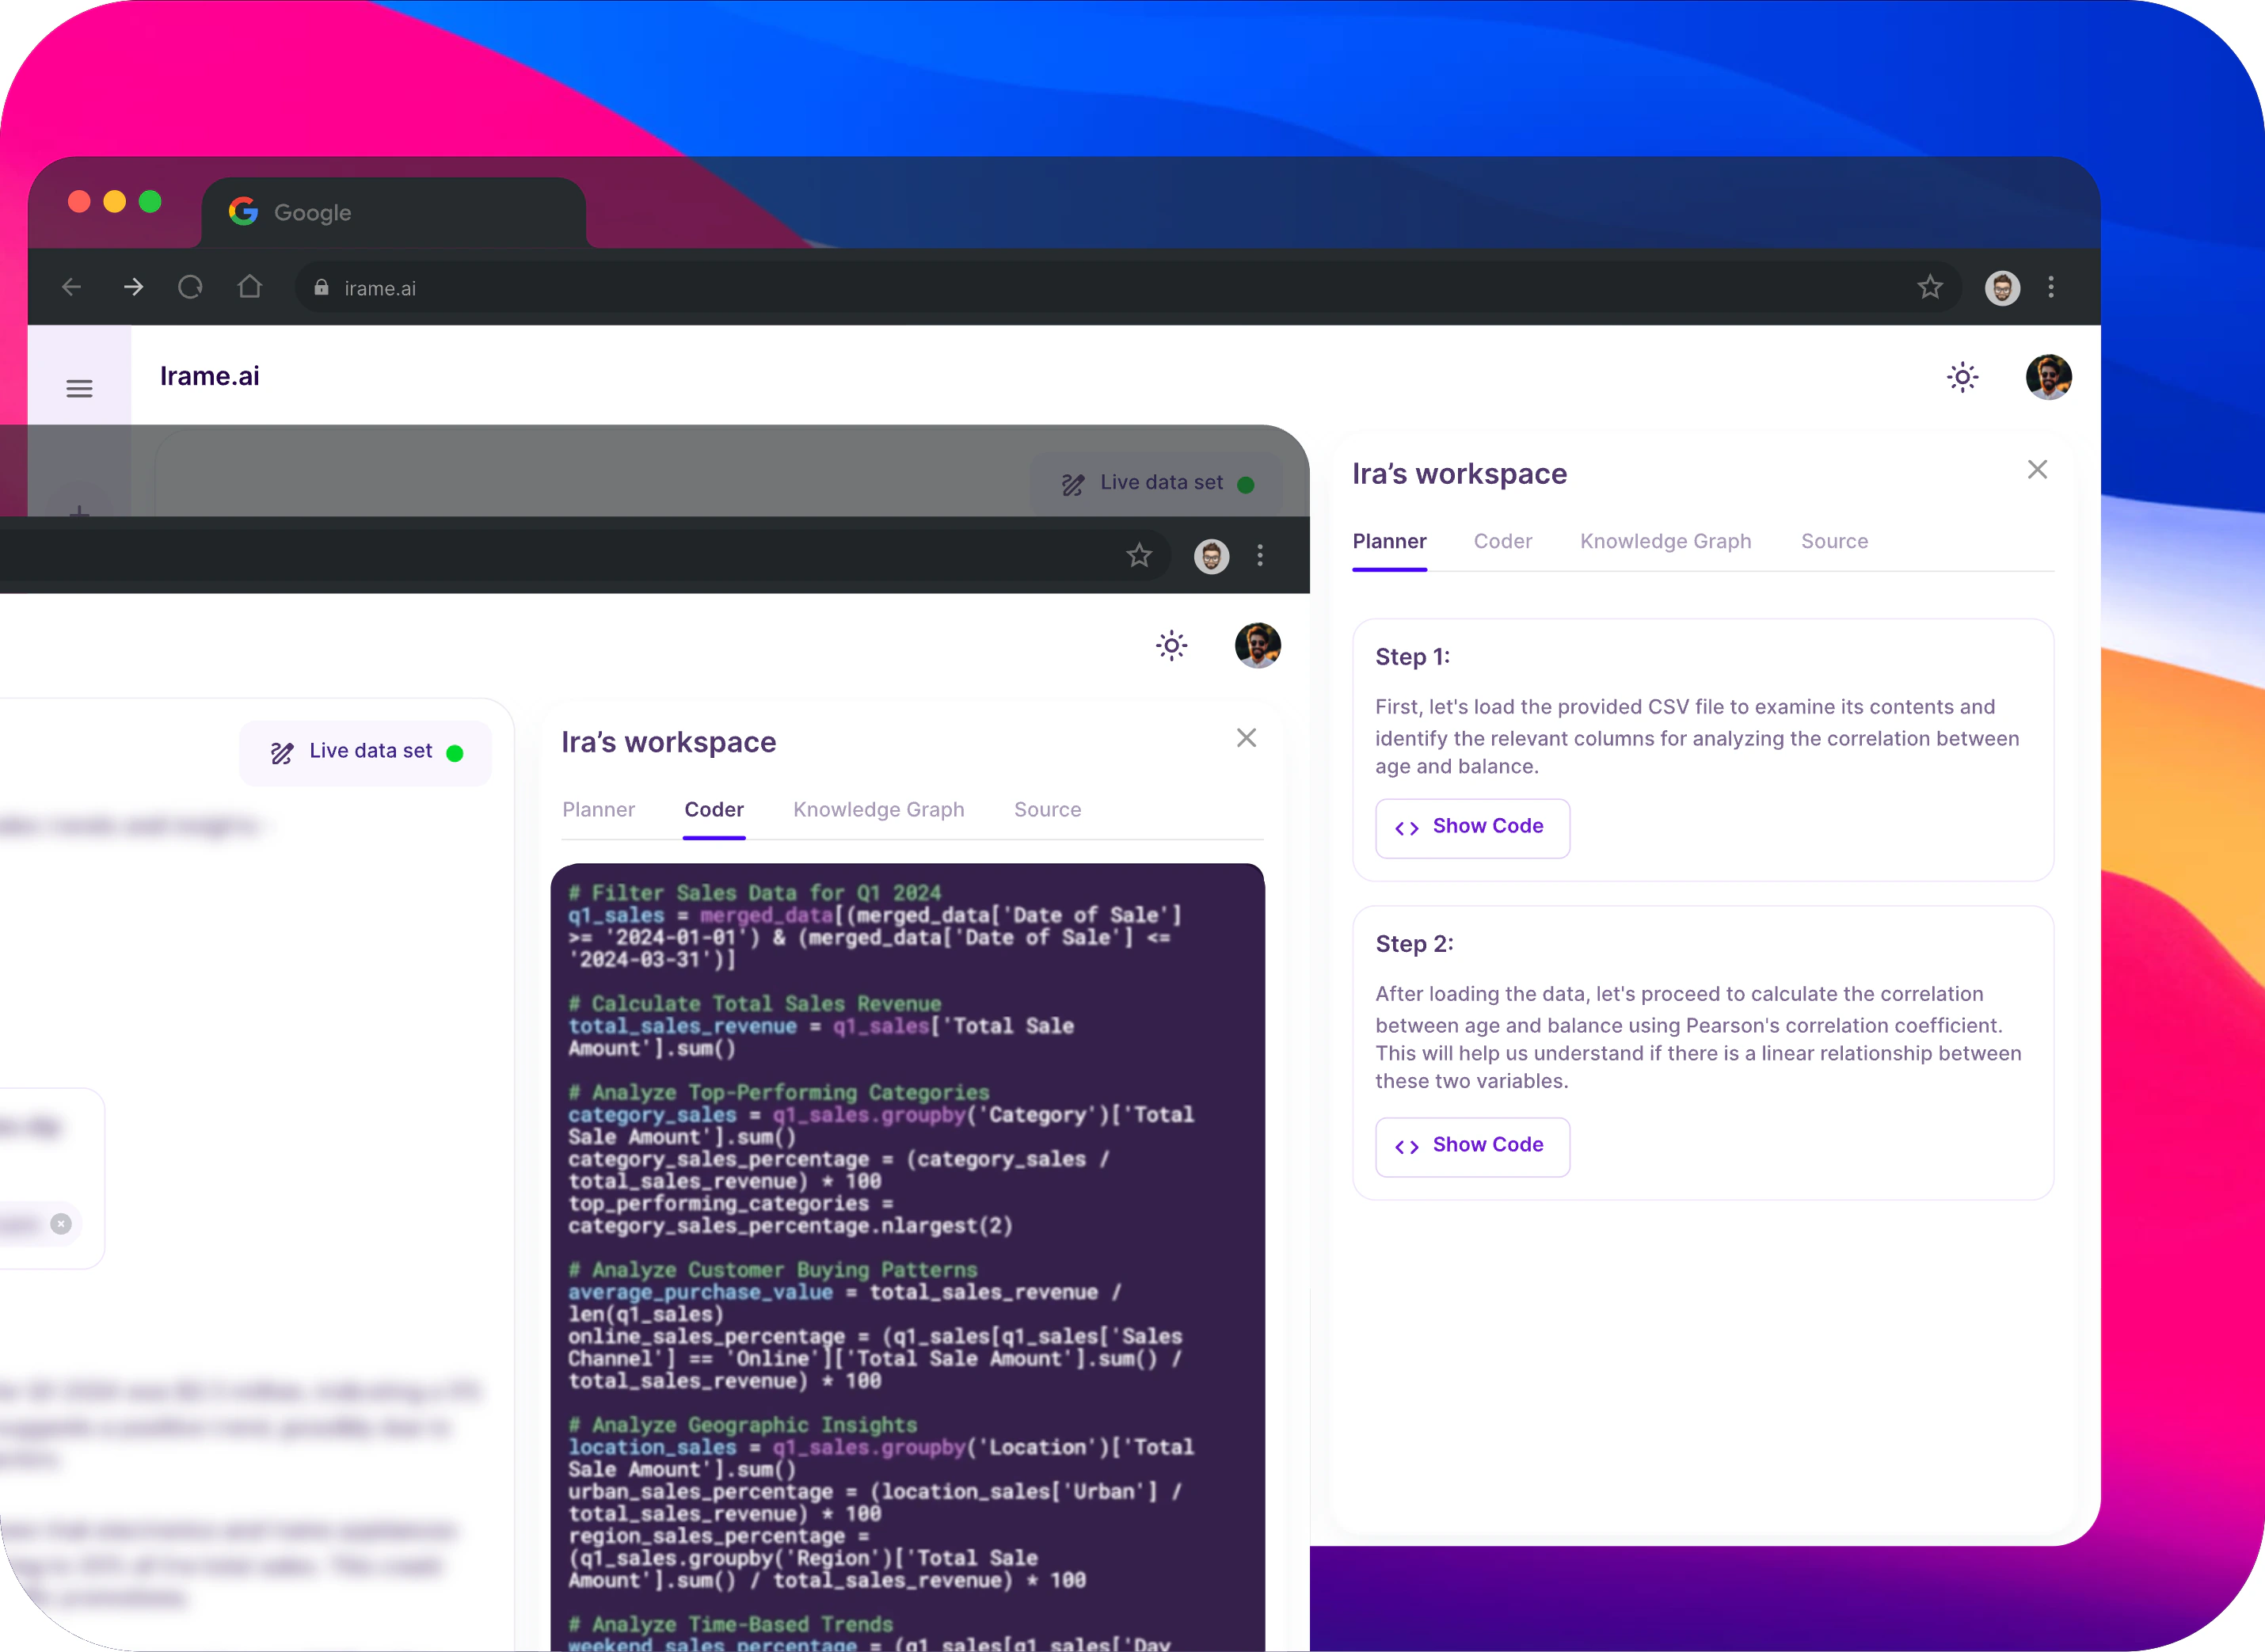Click the Irame.ai logo text

coord(209,376)
